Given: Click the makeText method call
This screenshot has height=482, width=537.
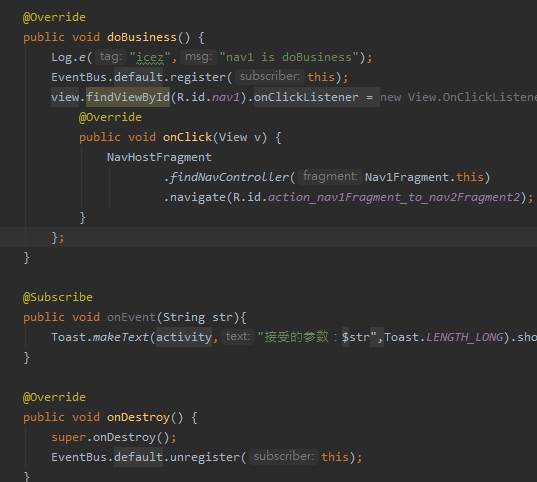Looking at the screenshot, I should coord(121,337).
